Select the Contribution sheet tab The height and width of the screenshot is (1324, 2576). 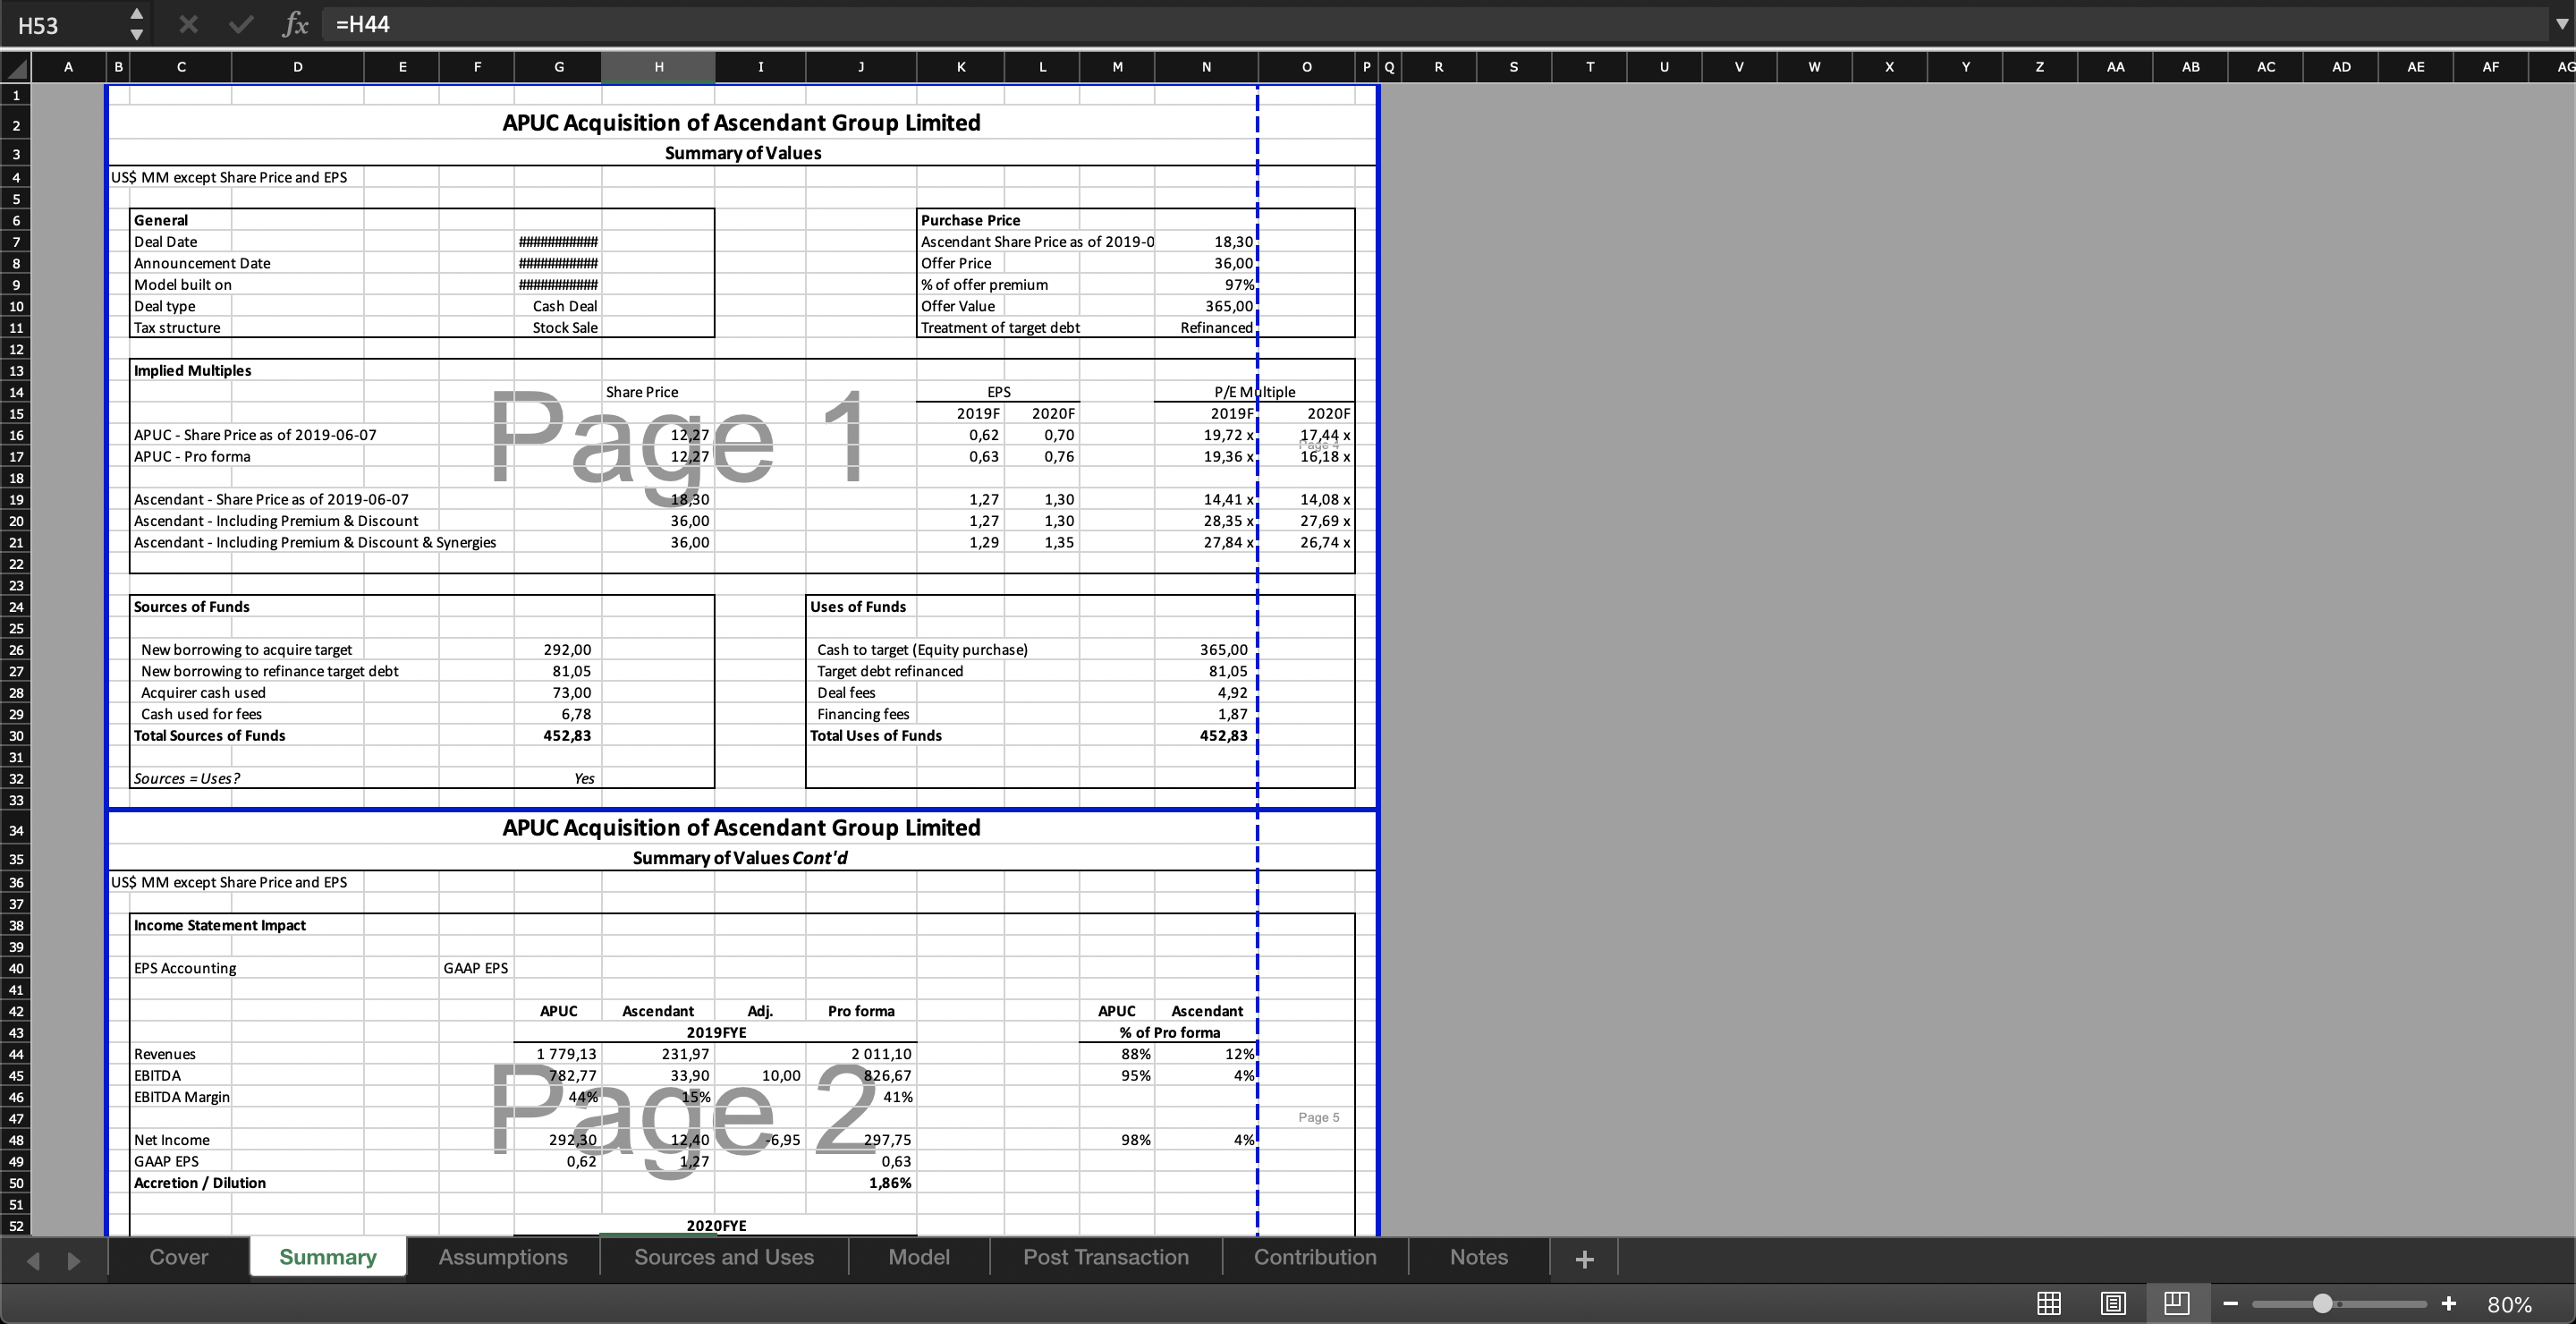tap(1315, 1257)
